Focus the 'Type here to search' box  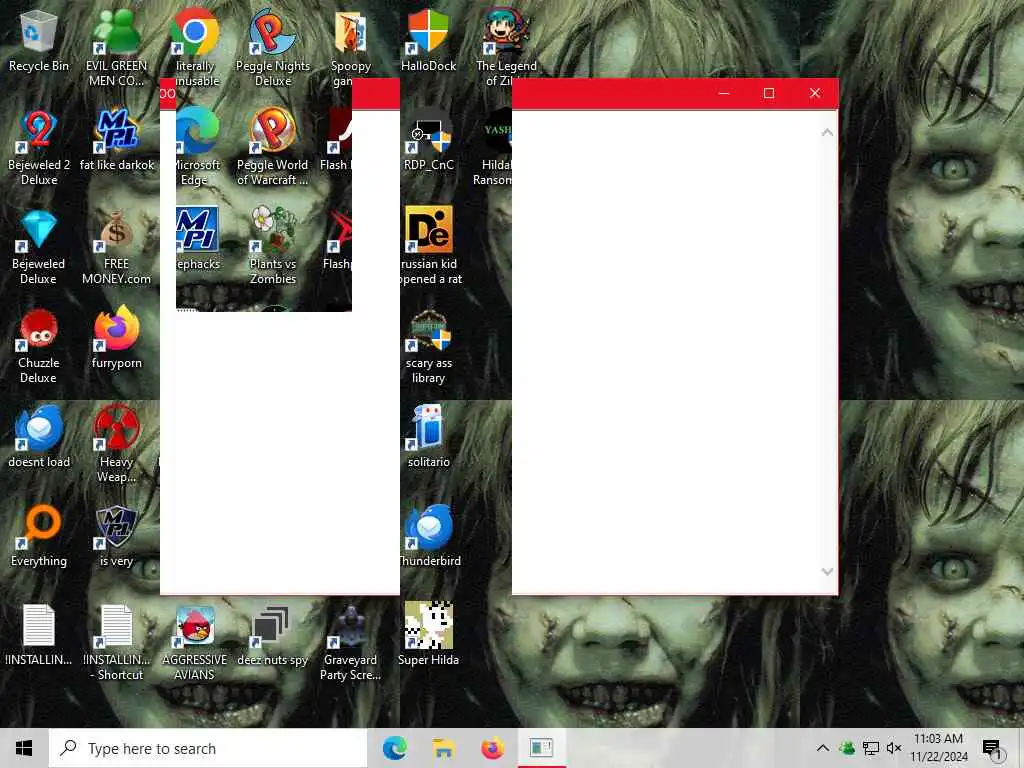click(x=208, y=748)
